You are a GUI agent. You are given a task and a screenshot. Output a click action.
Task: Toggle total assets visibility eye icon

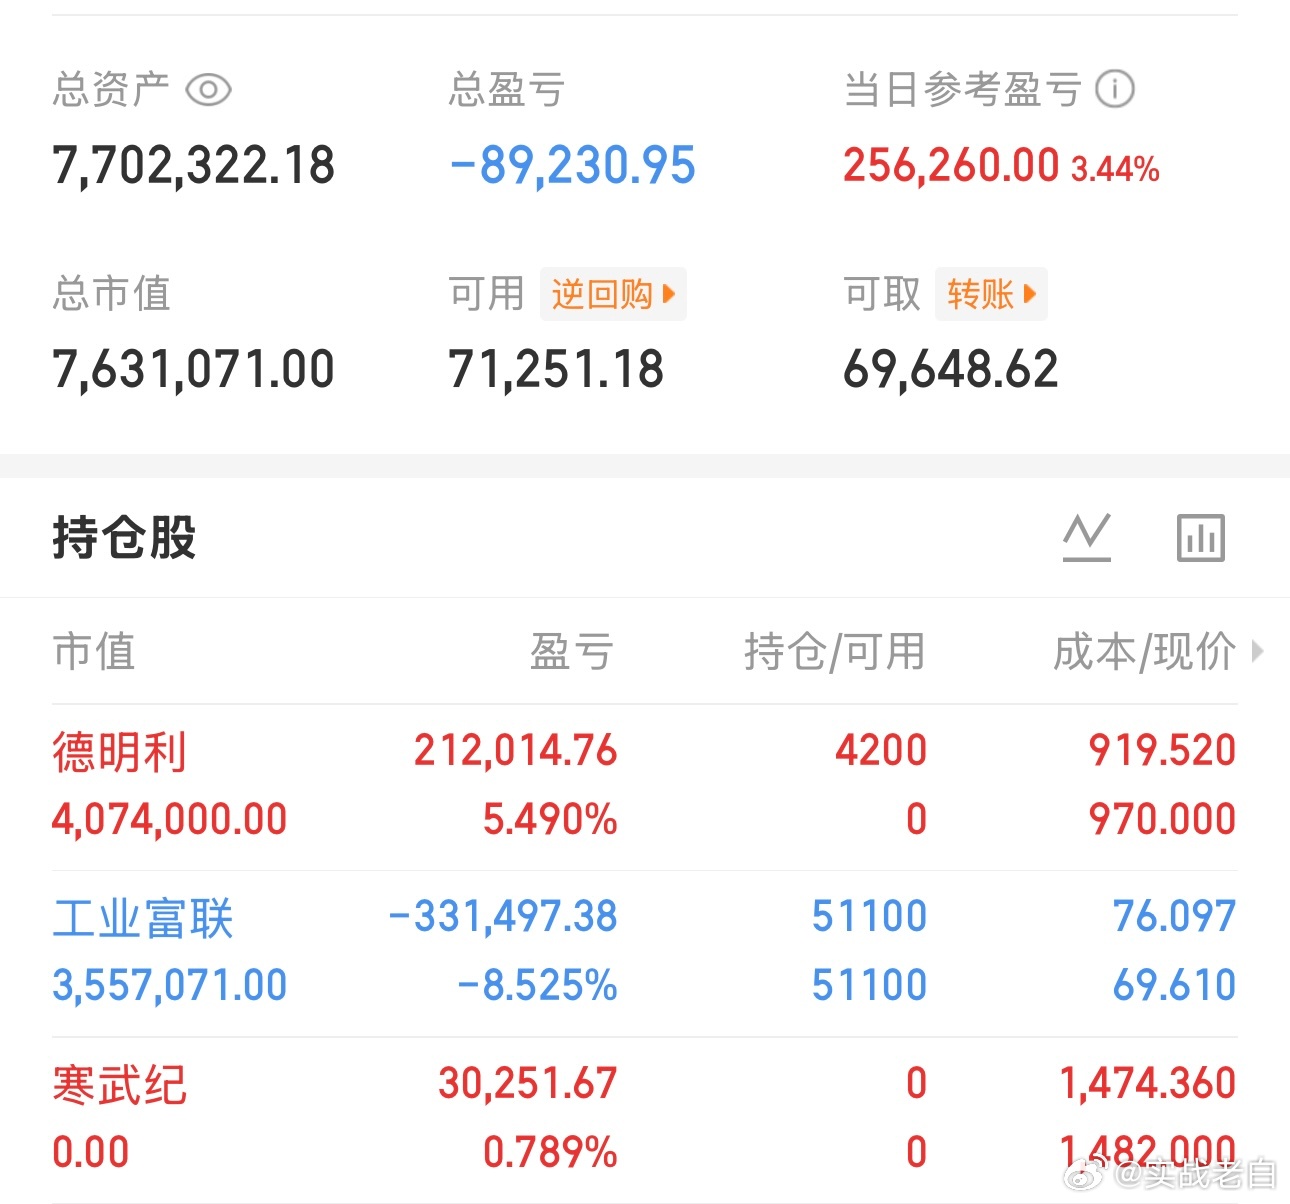coord(209,90)
